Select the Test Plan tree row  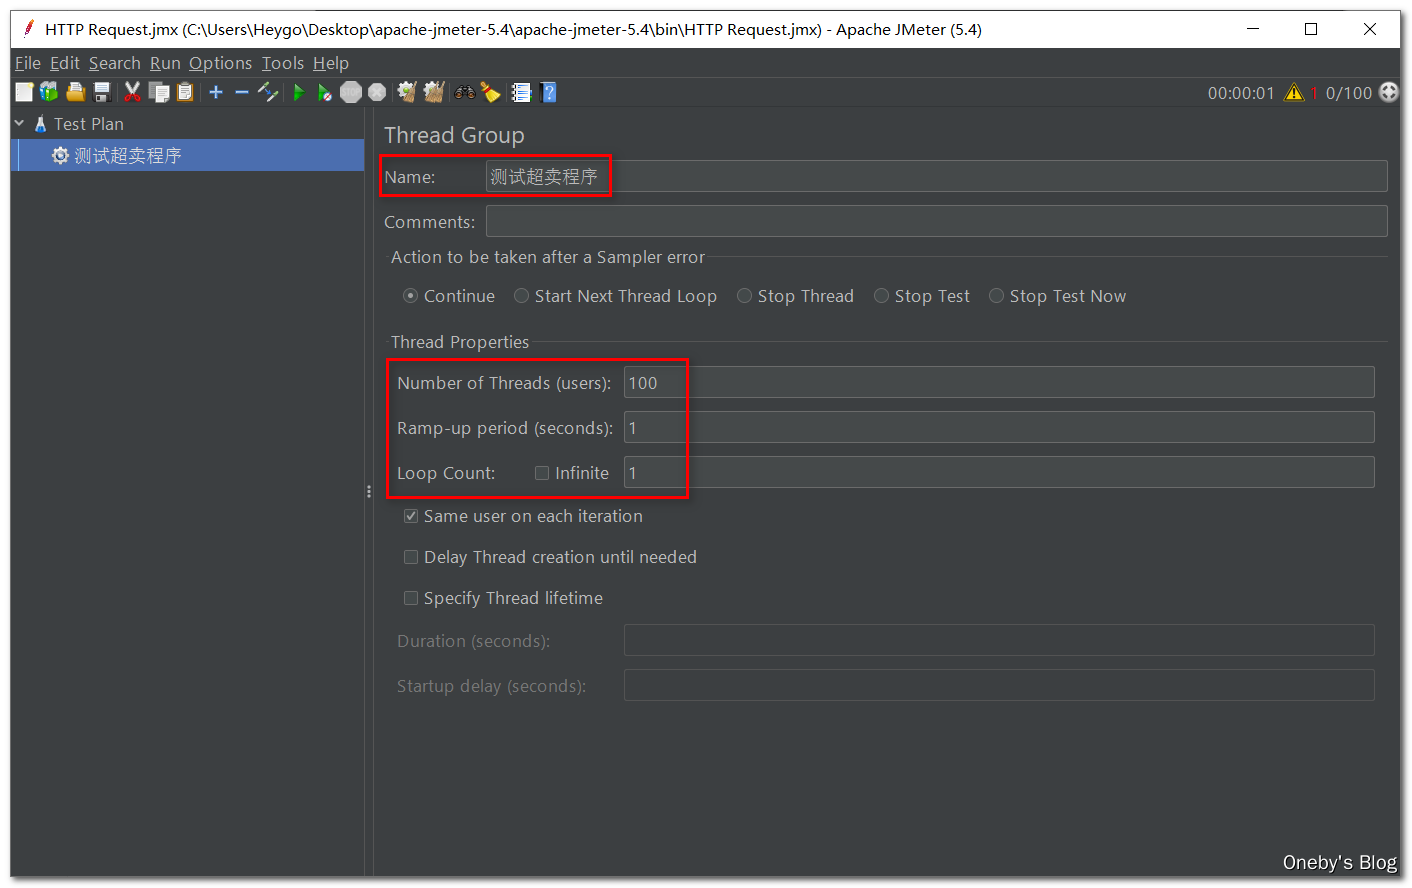187,124
